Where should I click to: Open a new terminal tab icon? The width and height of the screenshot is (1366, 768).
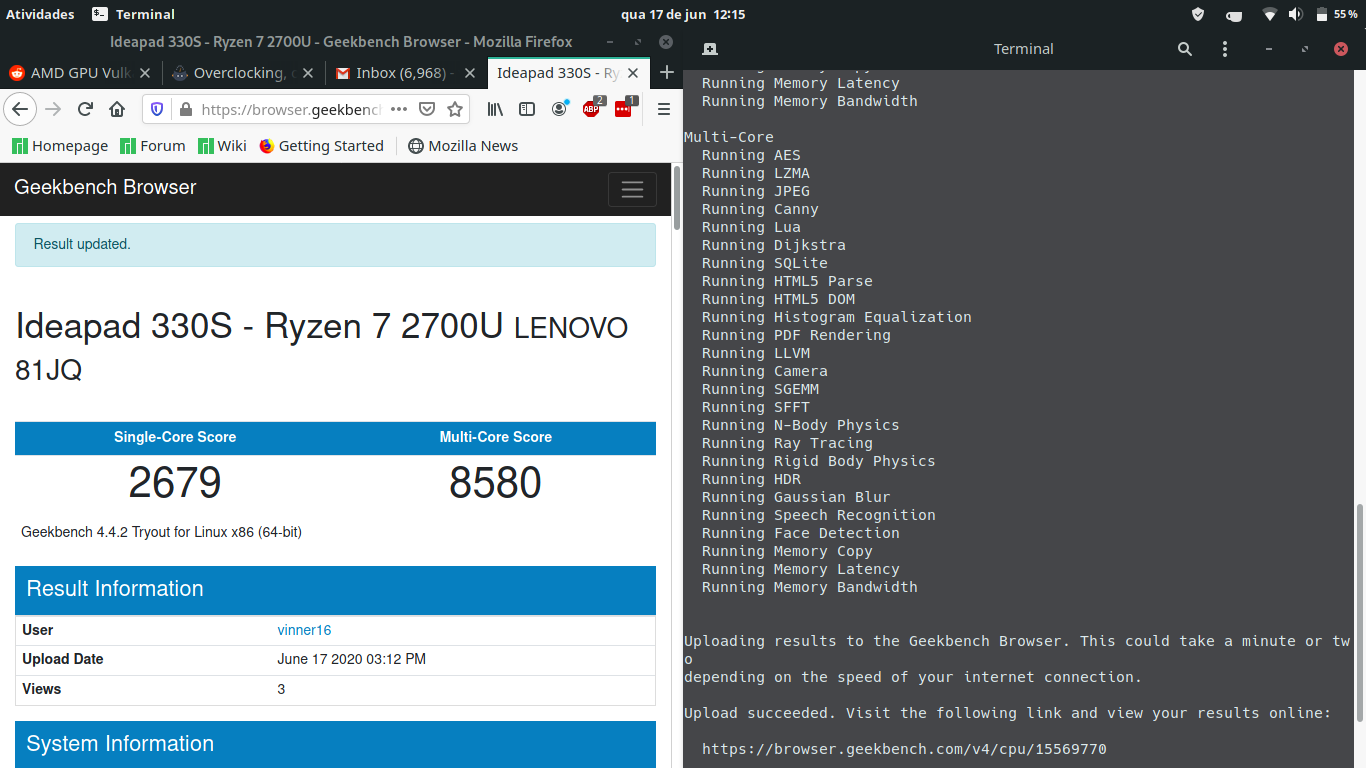[710, 49]
